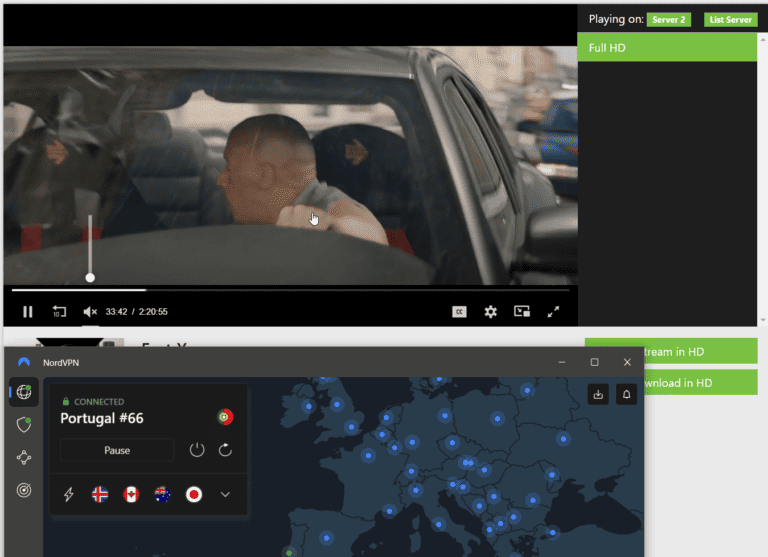Open NordVPN Dark Web Monitor target icon

[24, 490]
